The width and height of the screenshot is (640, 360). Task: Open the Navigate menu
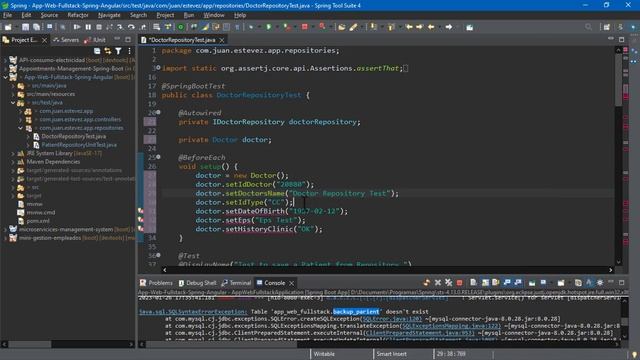(x=109, y=15)
